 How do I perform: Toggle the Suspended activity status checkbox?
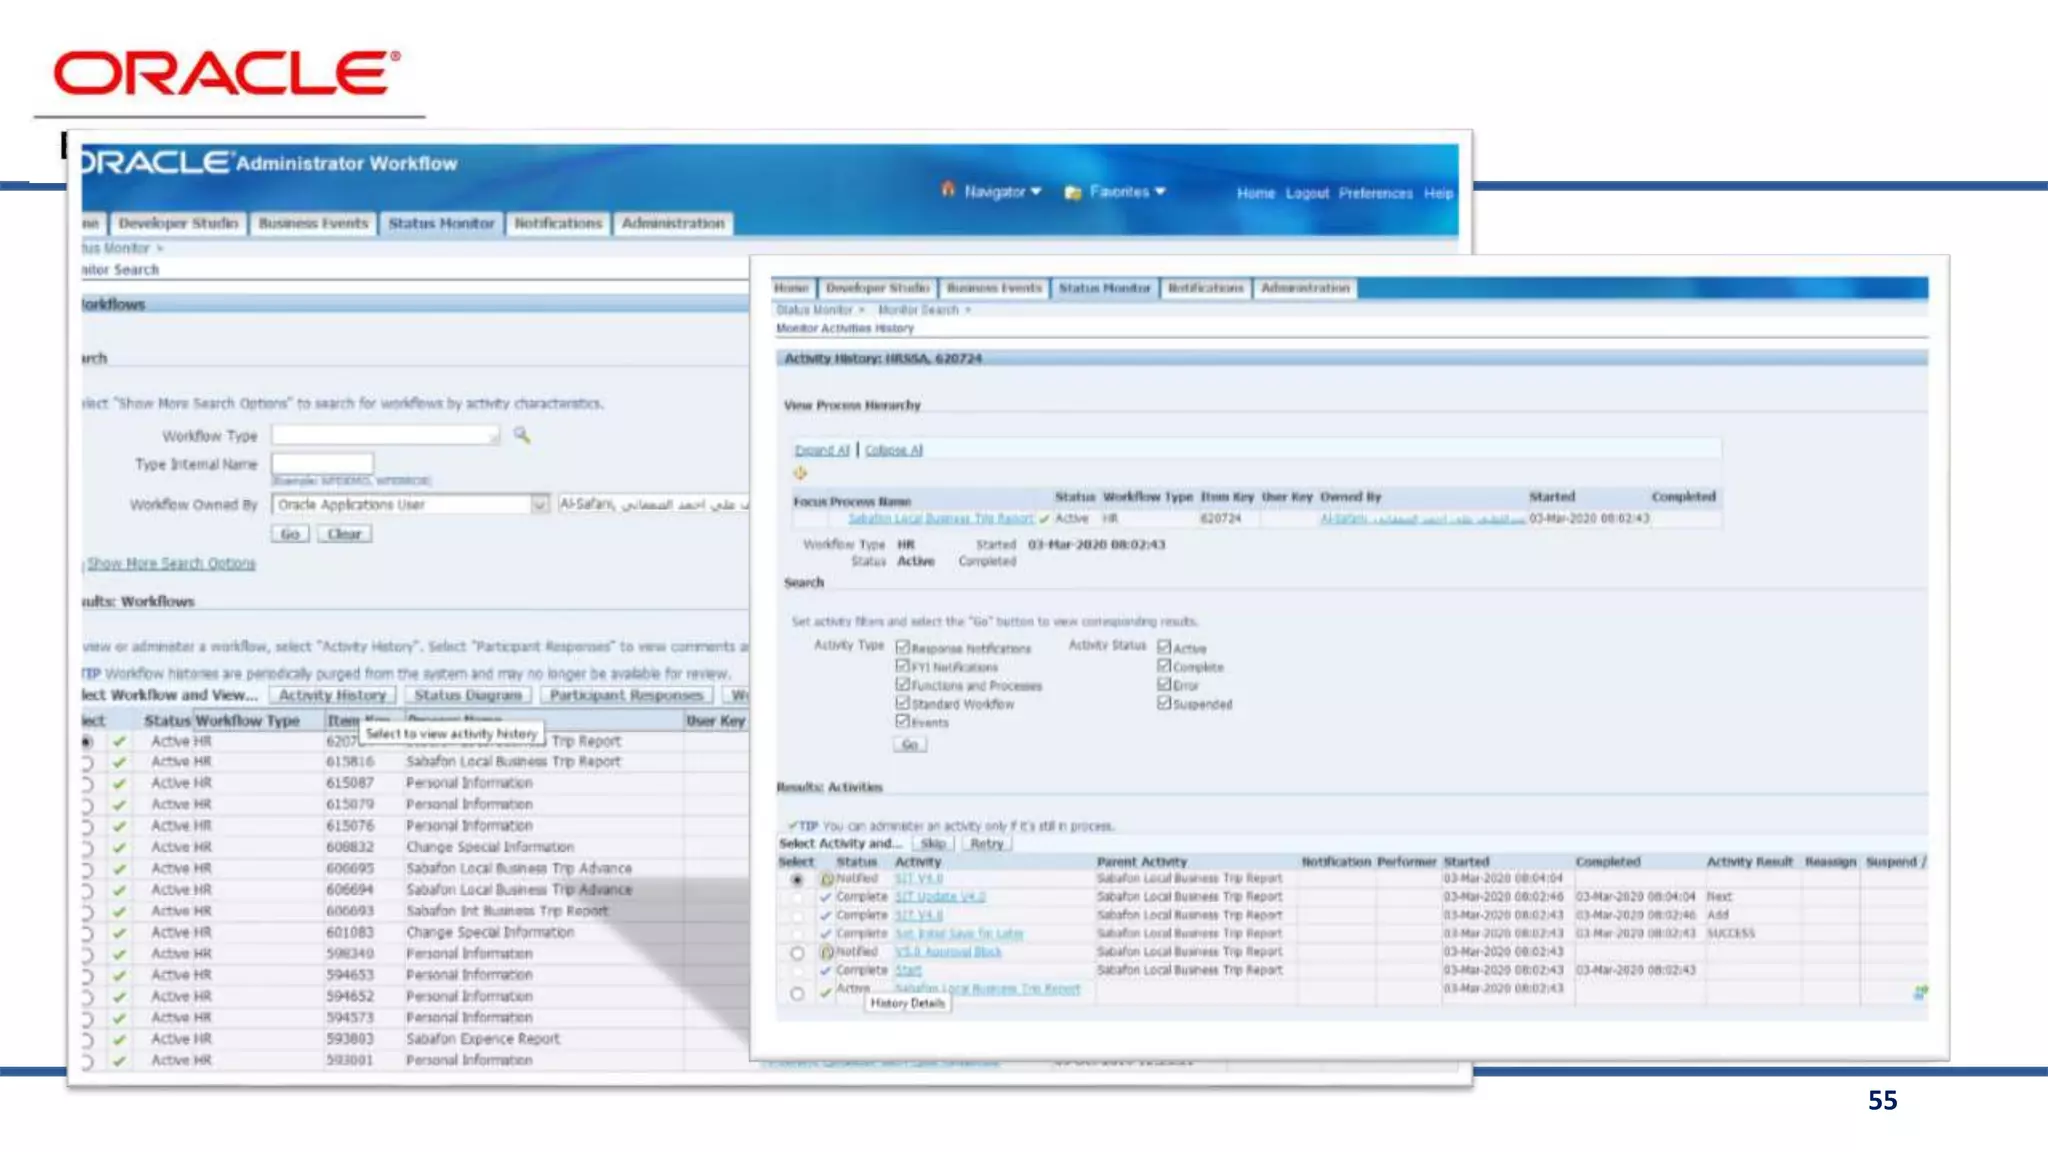(x=1164, y=703)
